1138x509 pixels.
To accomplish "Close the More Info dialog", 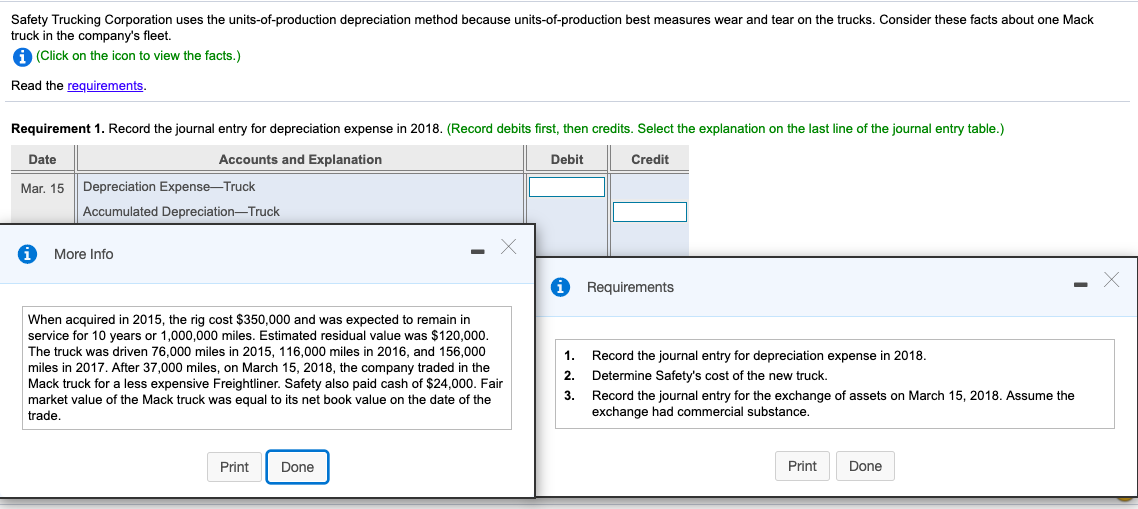I will coord(508,248).
